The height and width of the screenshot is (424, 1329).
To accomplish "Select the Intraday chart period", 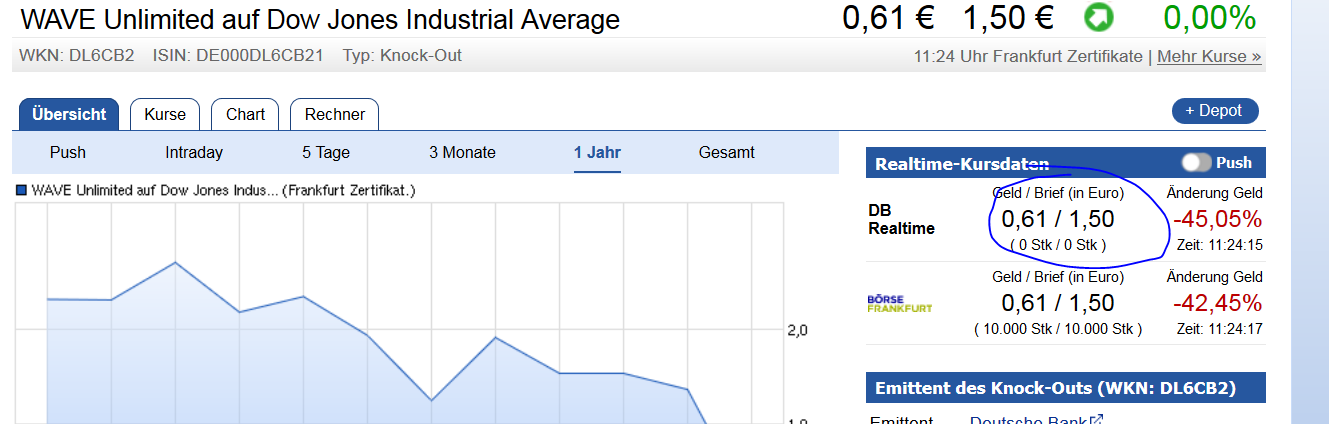I will tap(194, 153).
